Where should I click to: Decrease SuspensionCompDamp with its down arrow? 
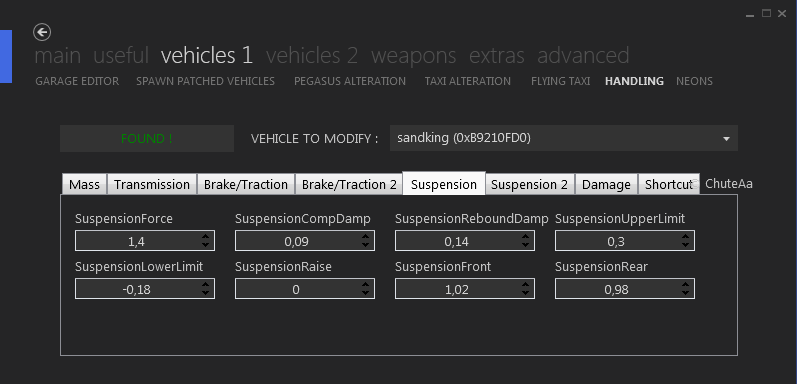point(365,245)
